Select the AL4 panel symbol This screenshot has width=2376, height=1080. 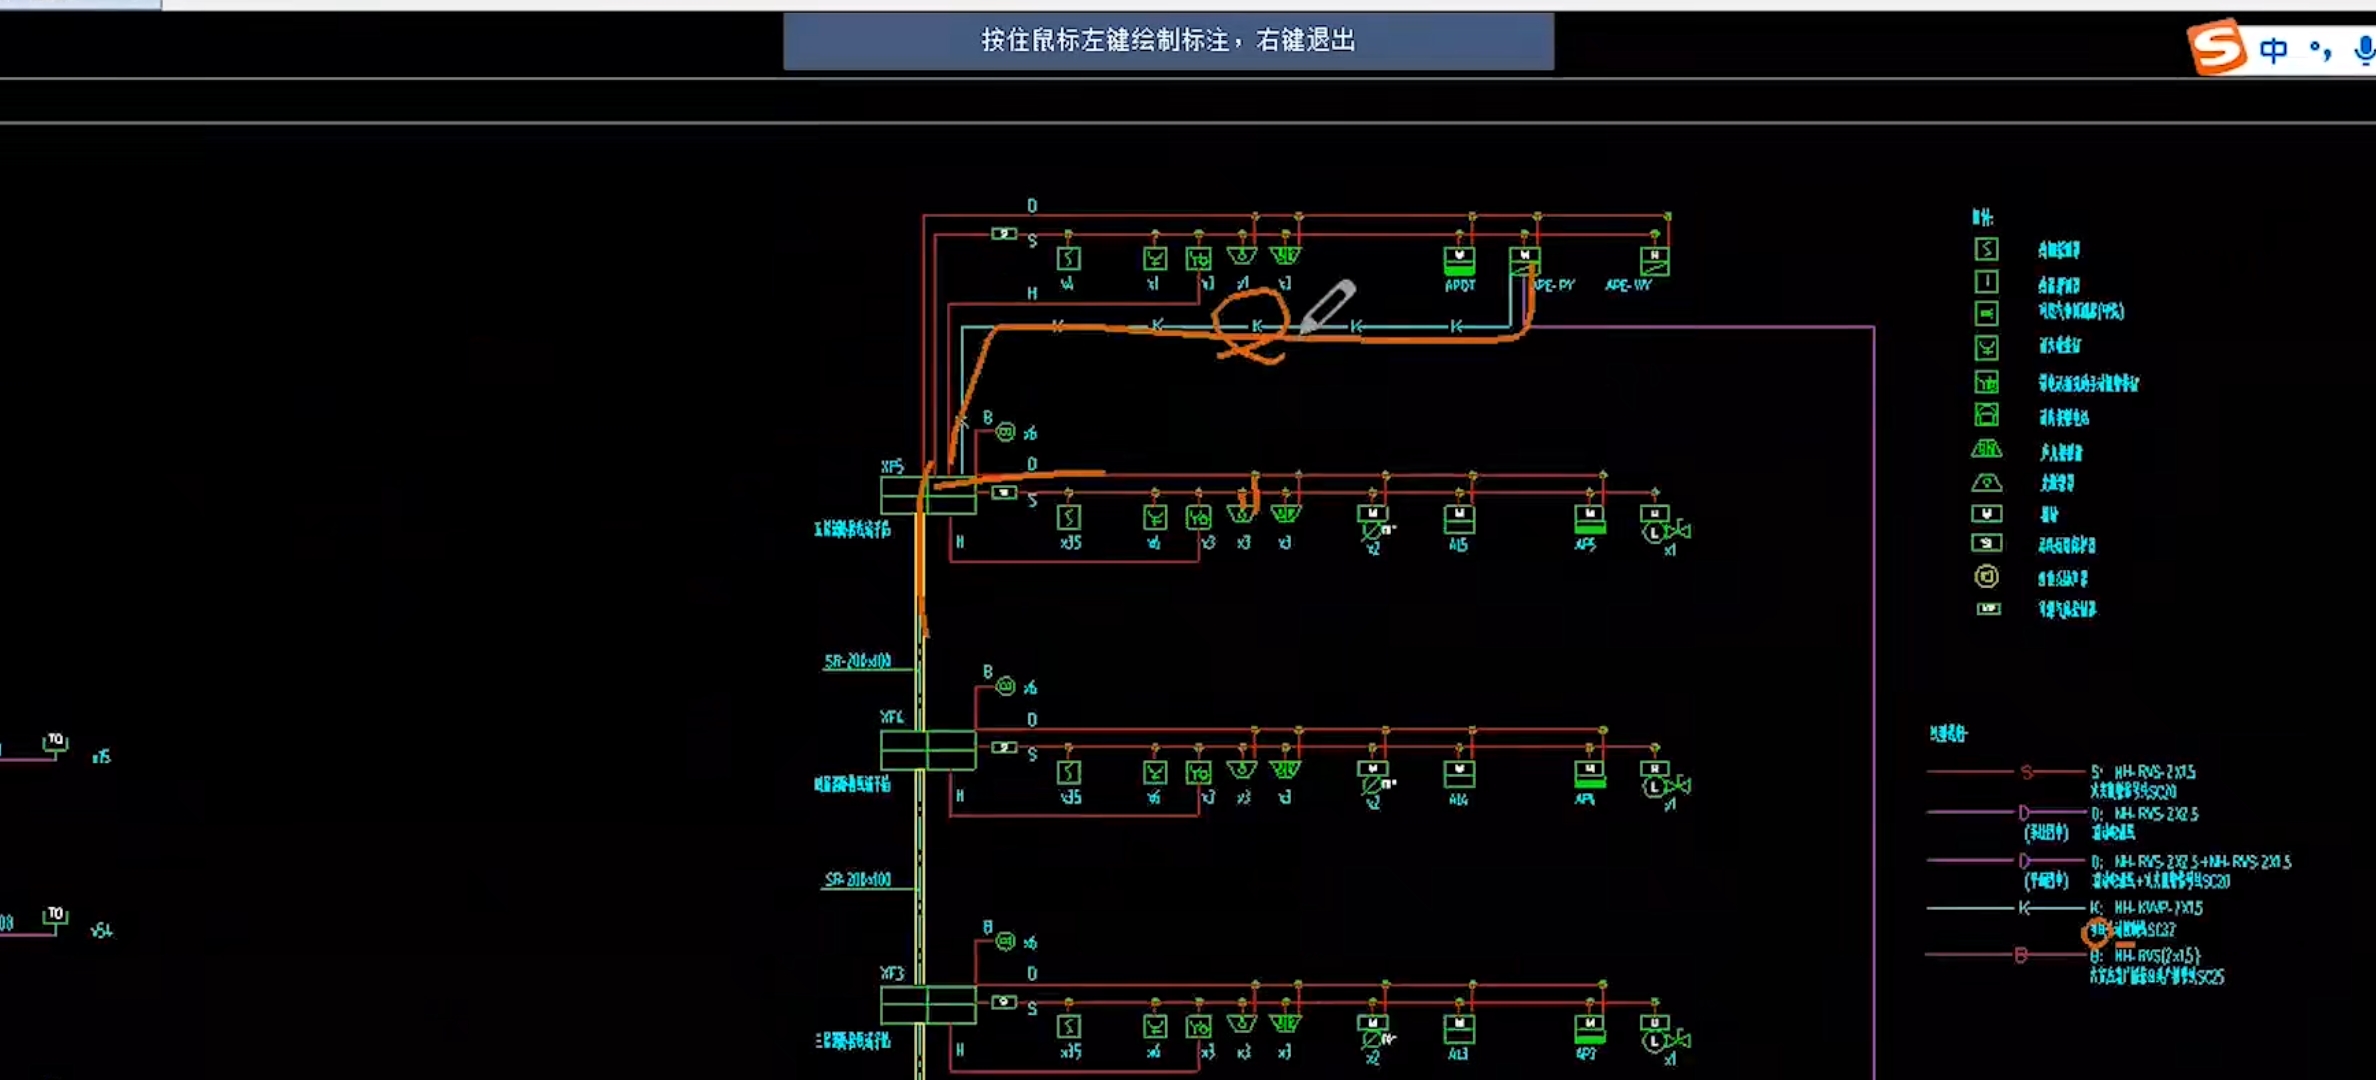pyautogui.click(x=1459, y=774)
